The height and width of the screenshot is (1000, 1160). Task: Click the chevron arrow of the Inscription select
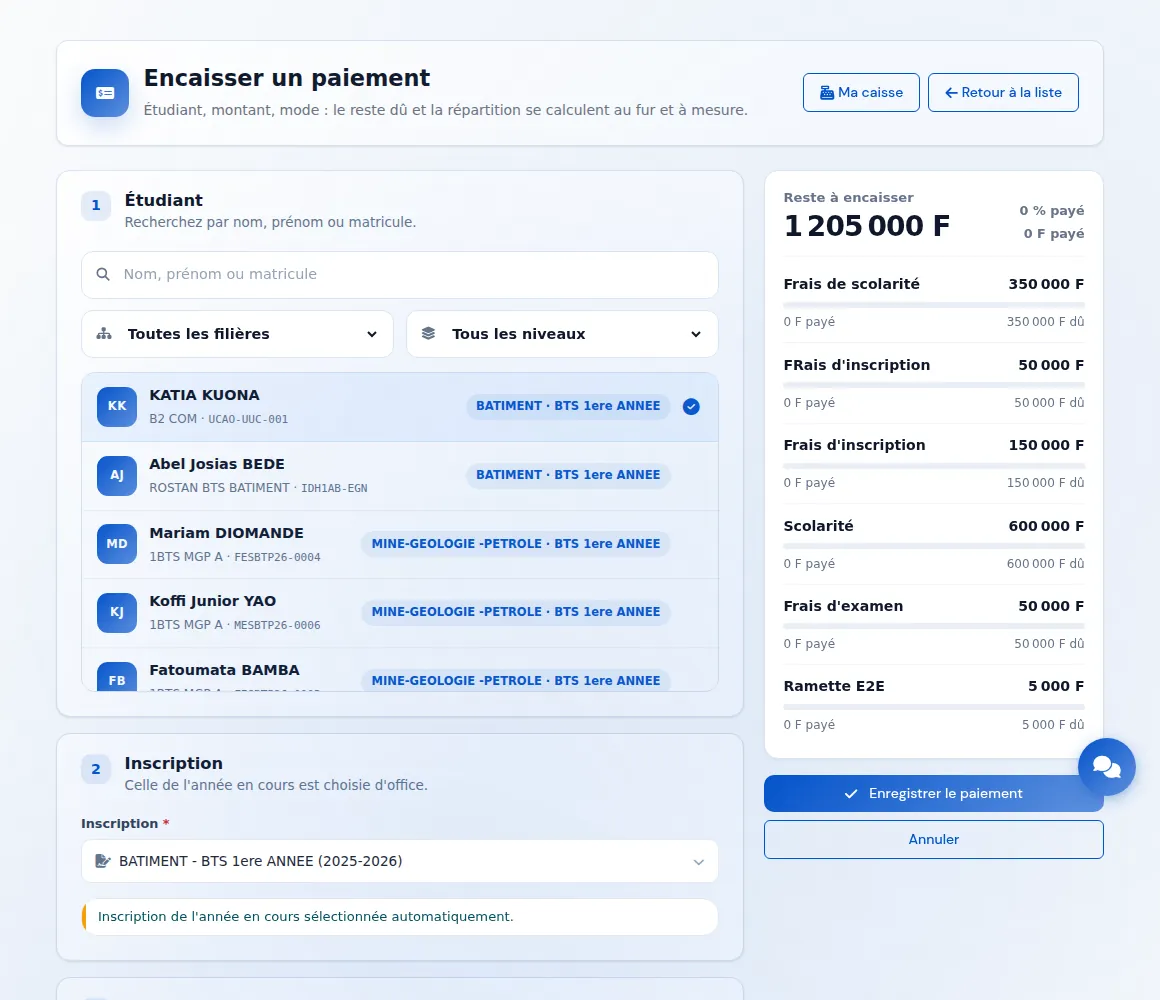tap(698, 862)
